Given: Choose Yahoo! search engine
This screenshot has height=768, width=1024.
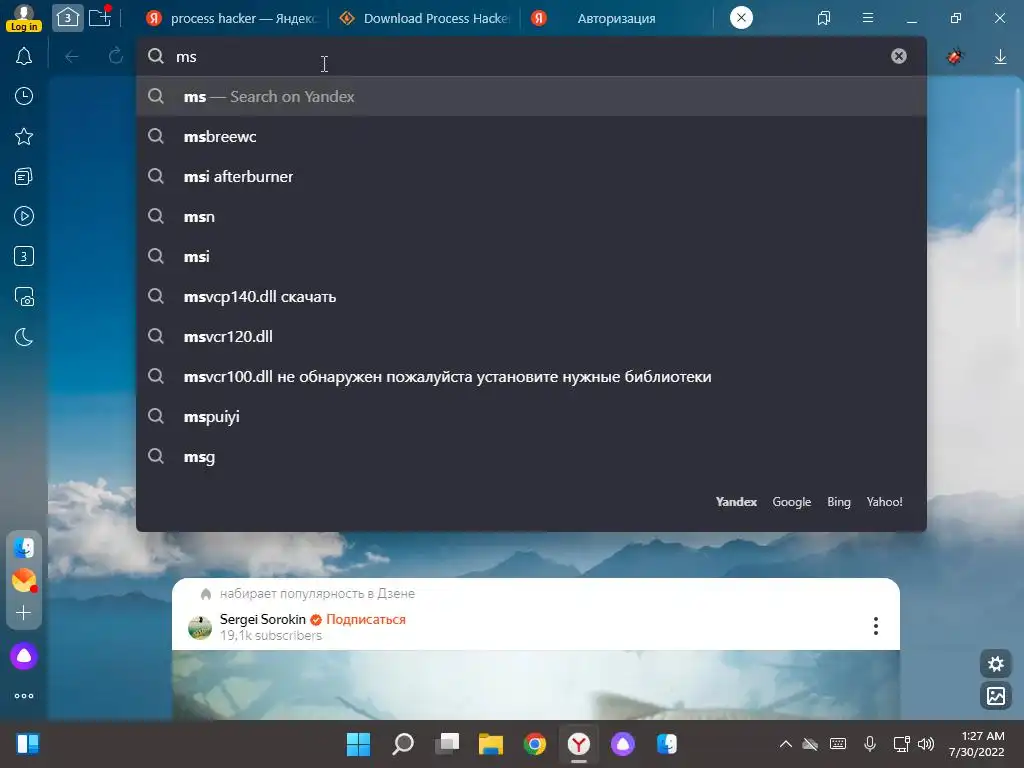Looking at the screenshot, I should (x=884, y=502).
